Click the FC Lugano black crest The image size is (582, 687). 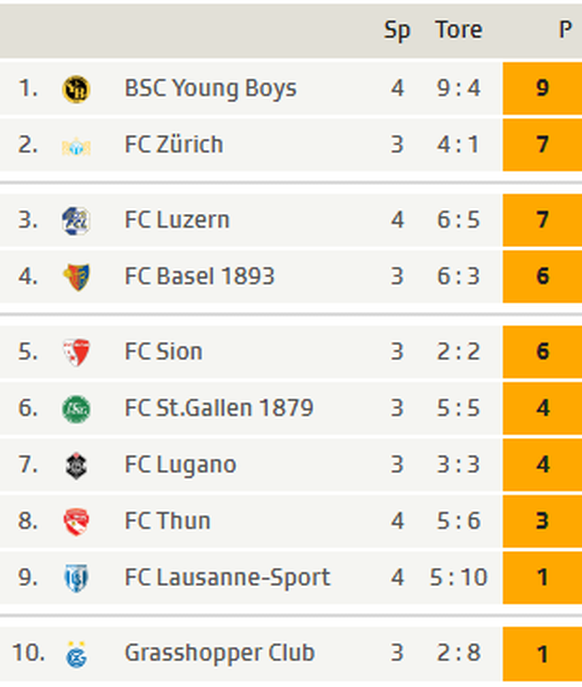click(x=76, y=465)
